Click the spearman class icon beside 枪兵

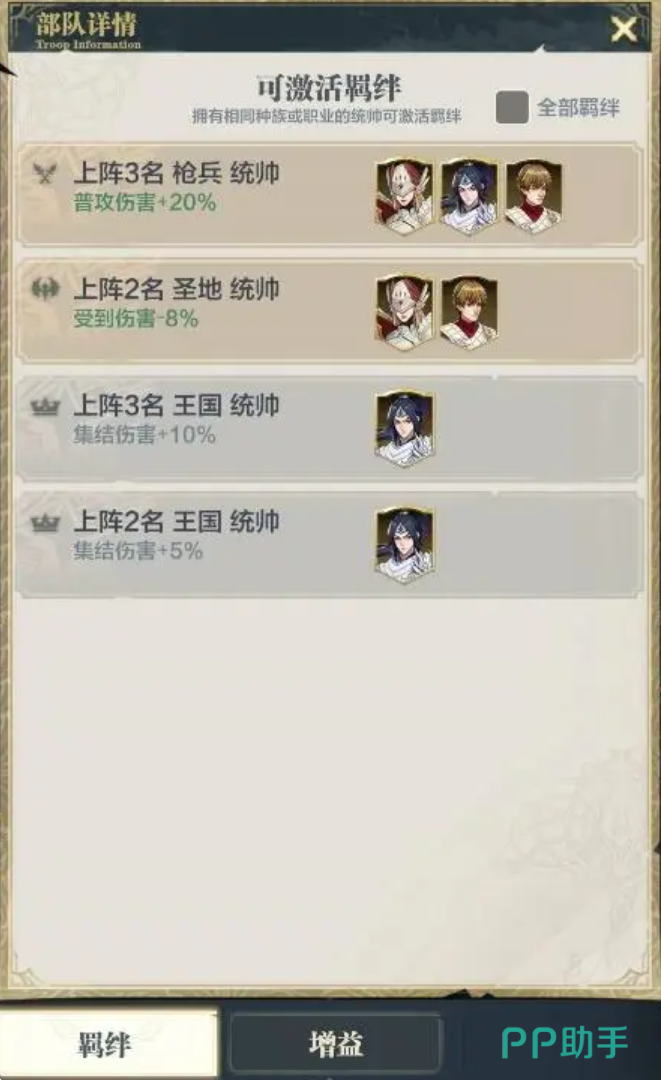(45, 173)
